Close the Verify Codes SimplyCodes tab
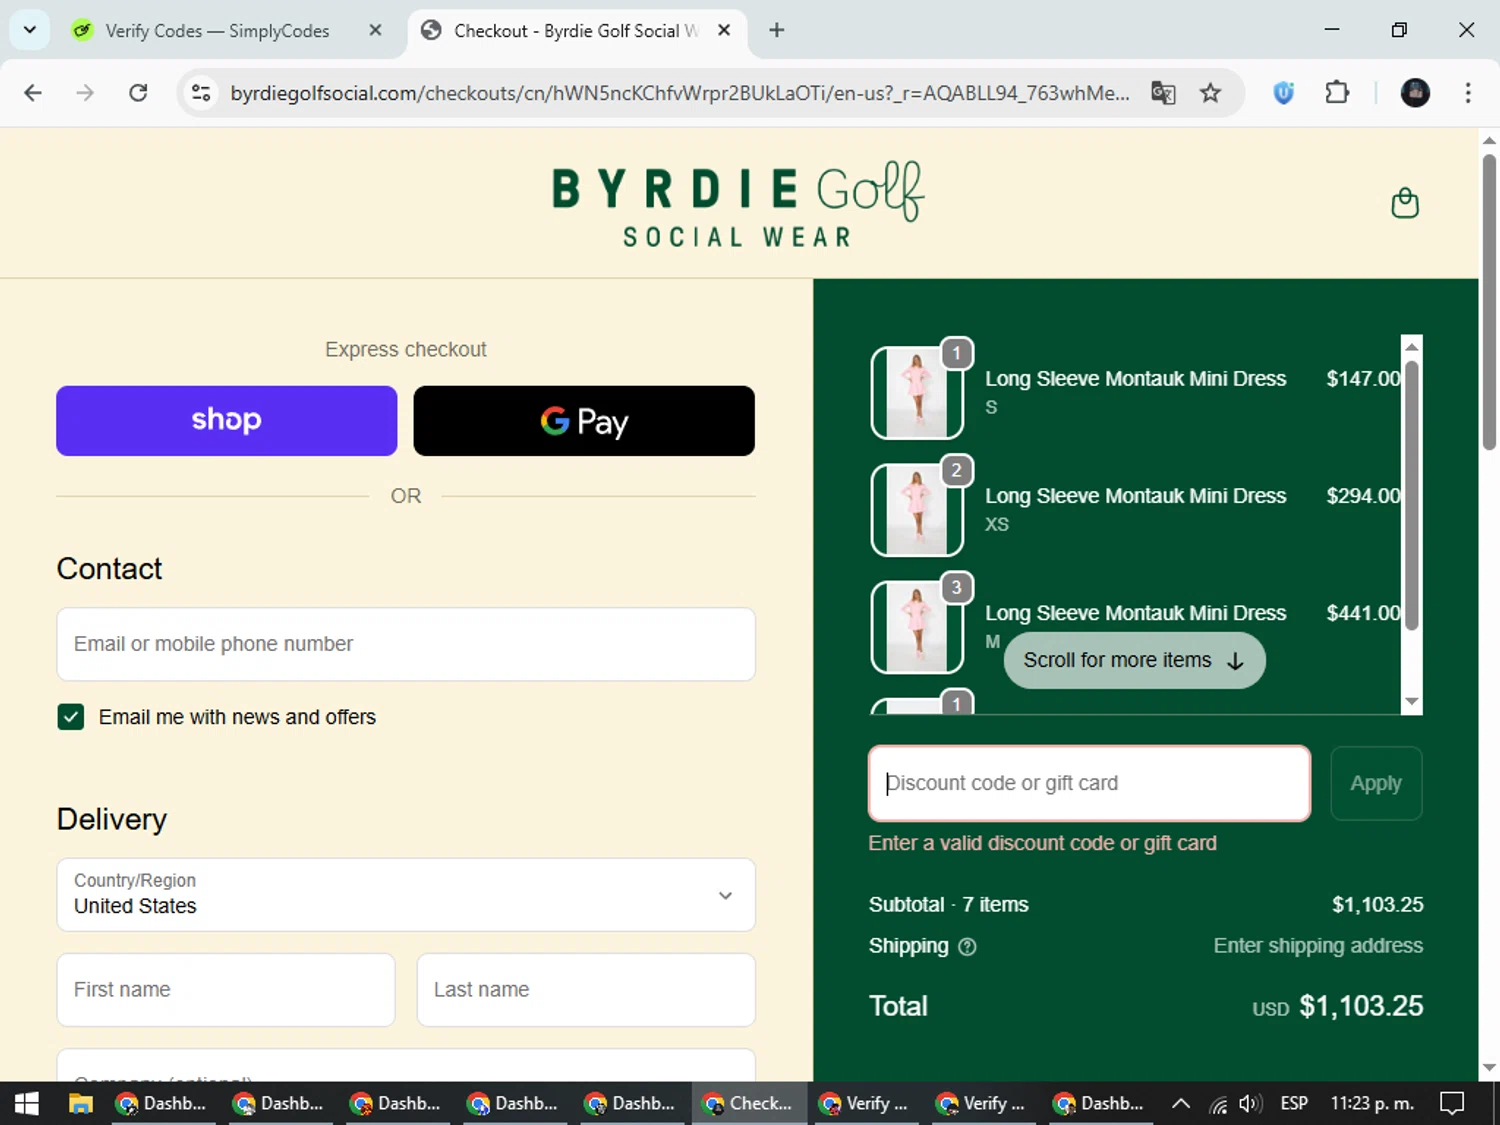Image resolution: width=1500 pixels, height=1125 pixels. coord(375,30)
